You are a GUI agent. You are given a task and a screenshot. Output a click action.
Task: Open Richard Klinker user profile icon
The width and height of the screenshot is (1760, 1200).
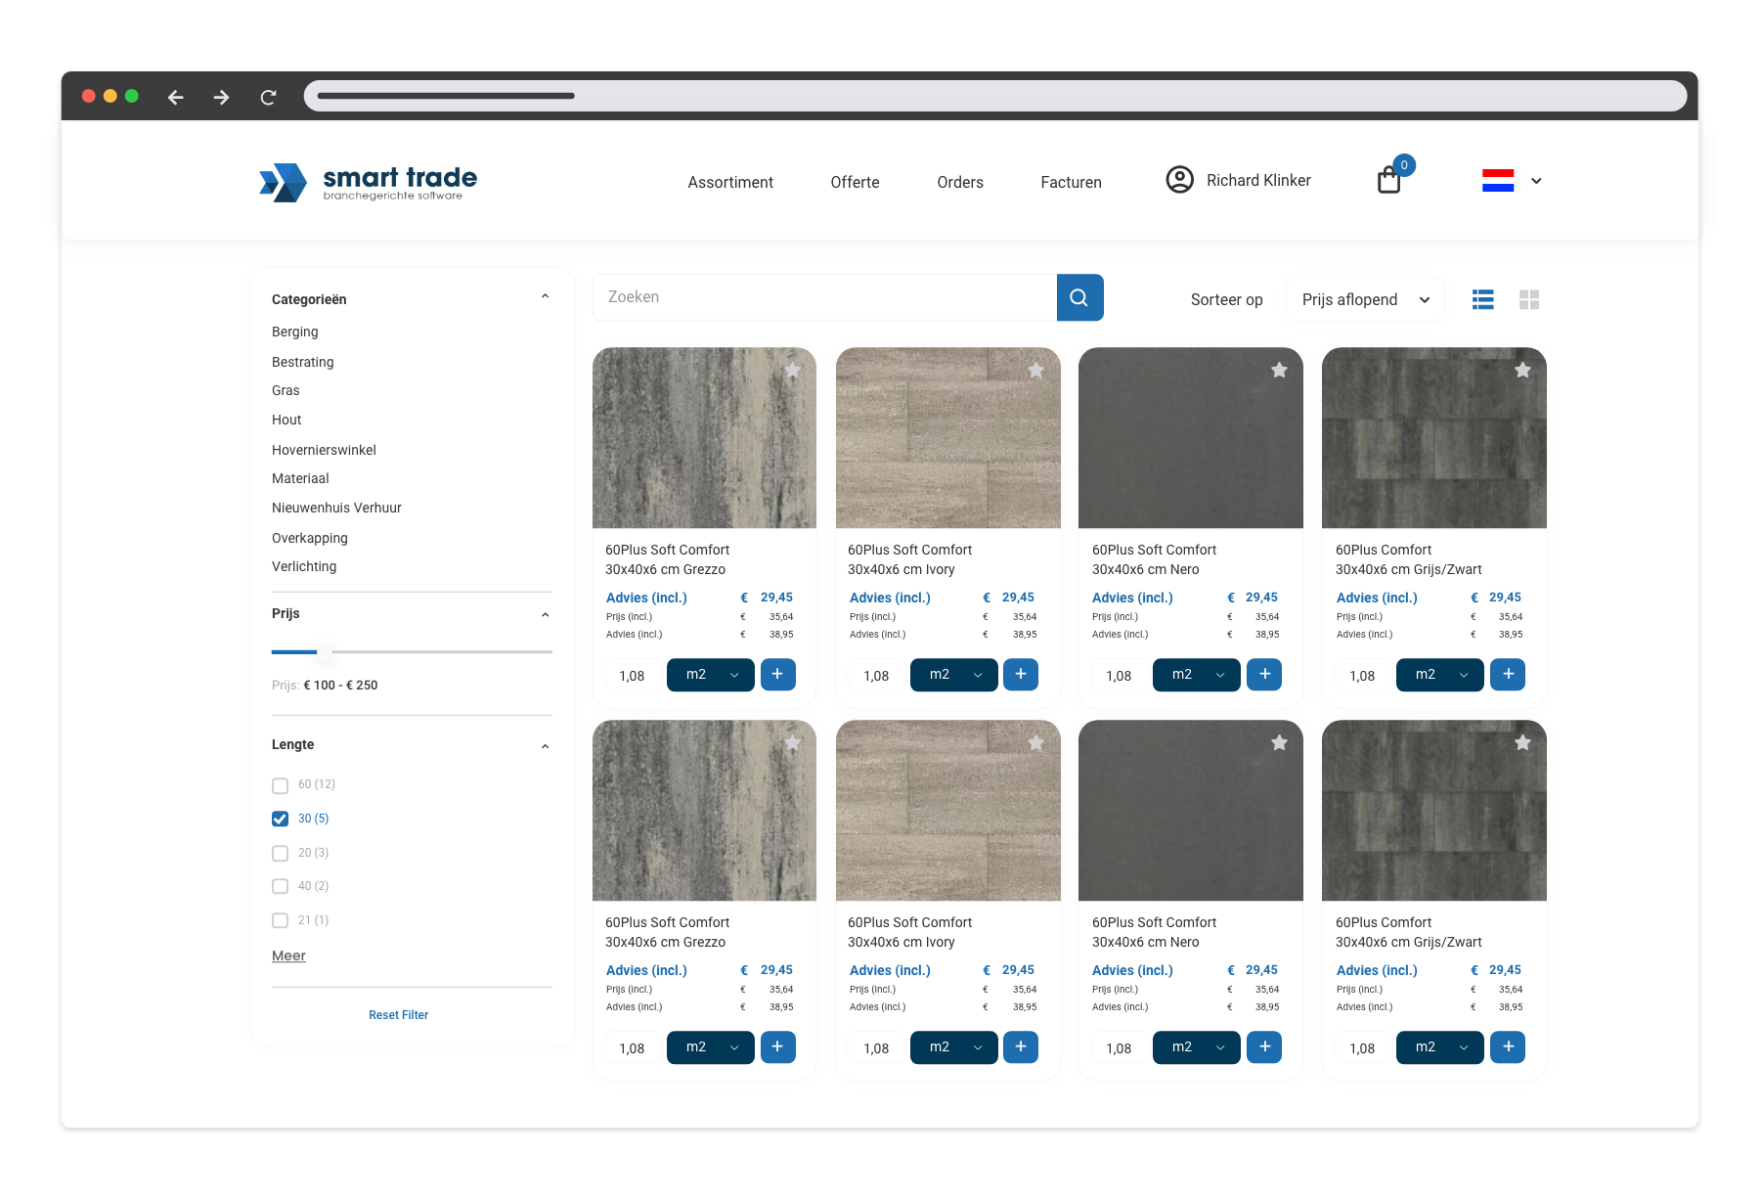(x=1180, y=180)
